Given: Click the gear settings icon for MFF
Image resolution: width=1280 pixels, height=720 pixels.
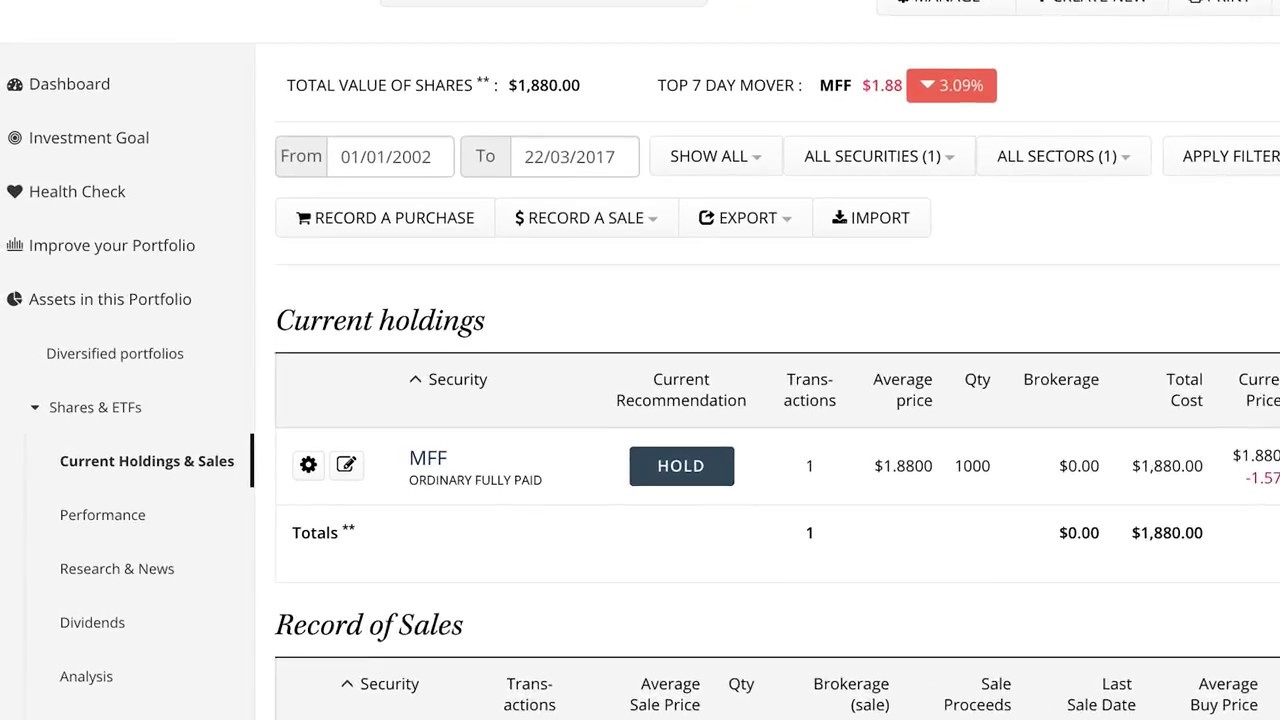Looking at the screenshot, I should click(x=308, y=465).
